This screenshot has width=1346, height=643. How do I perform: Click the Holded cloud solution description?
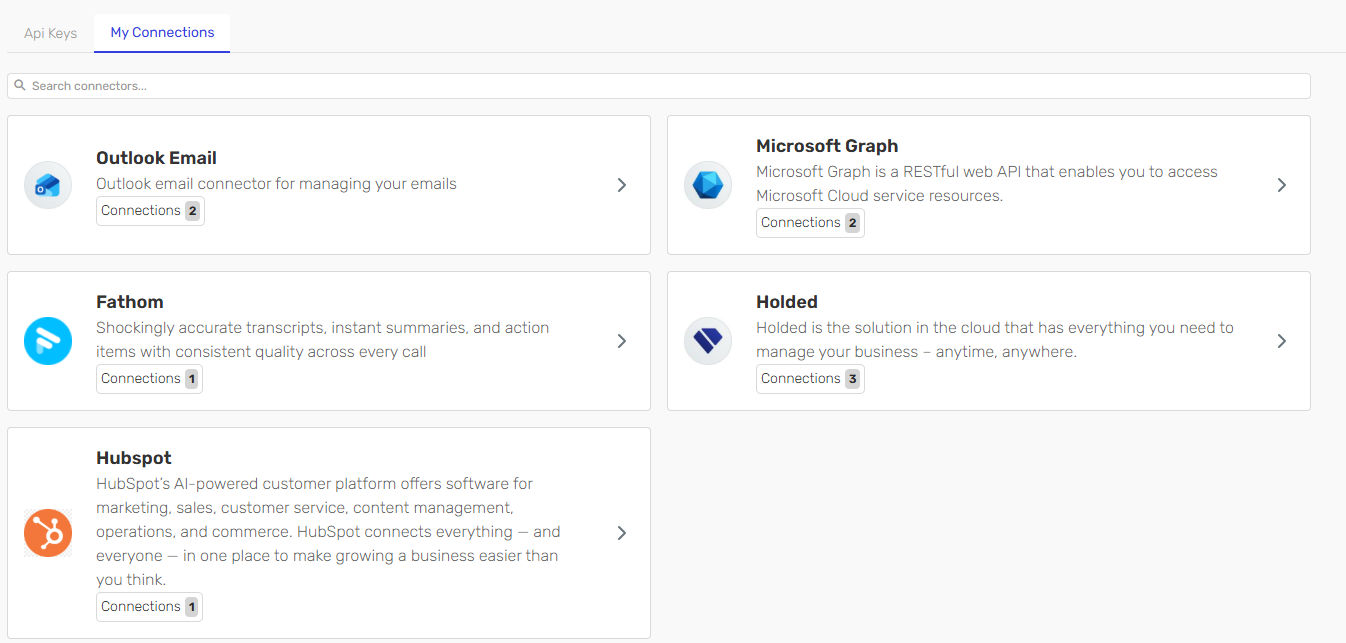[995, 340]
